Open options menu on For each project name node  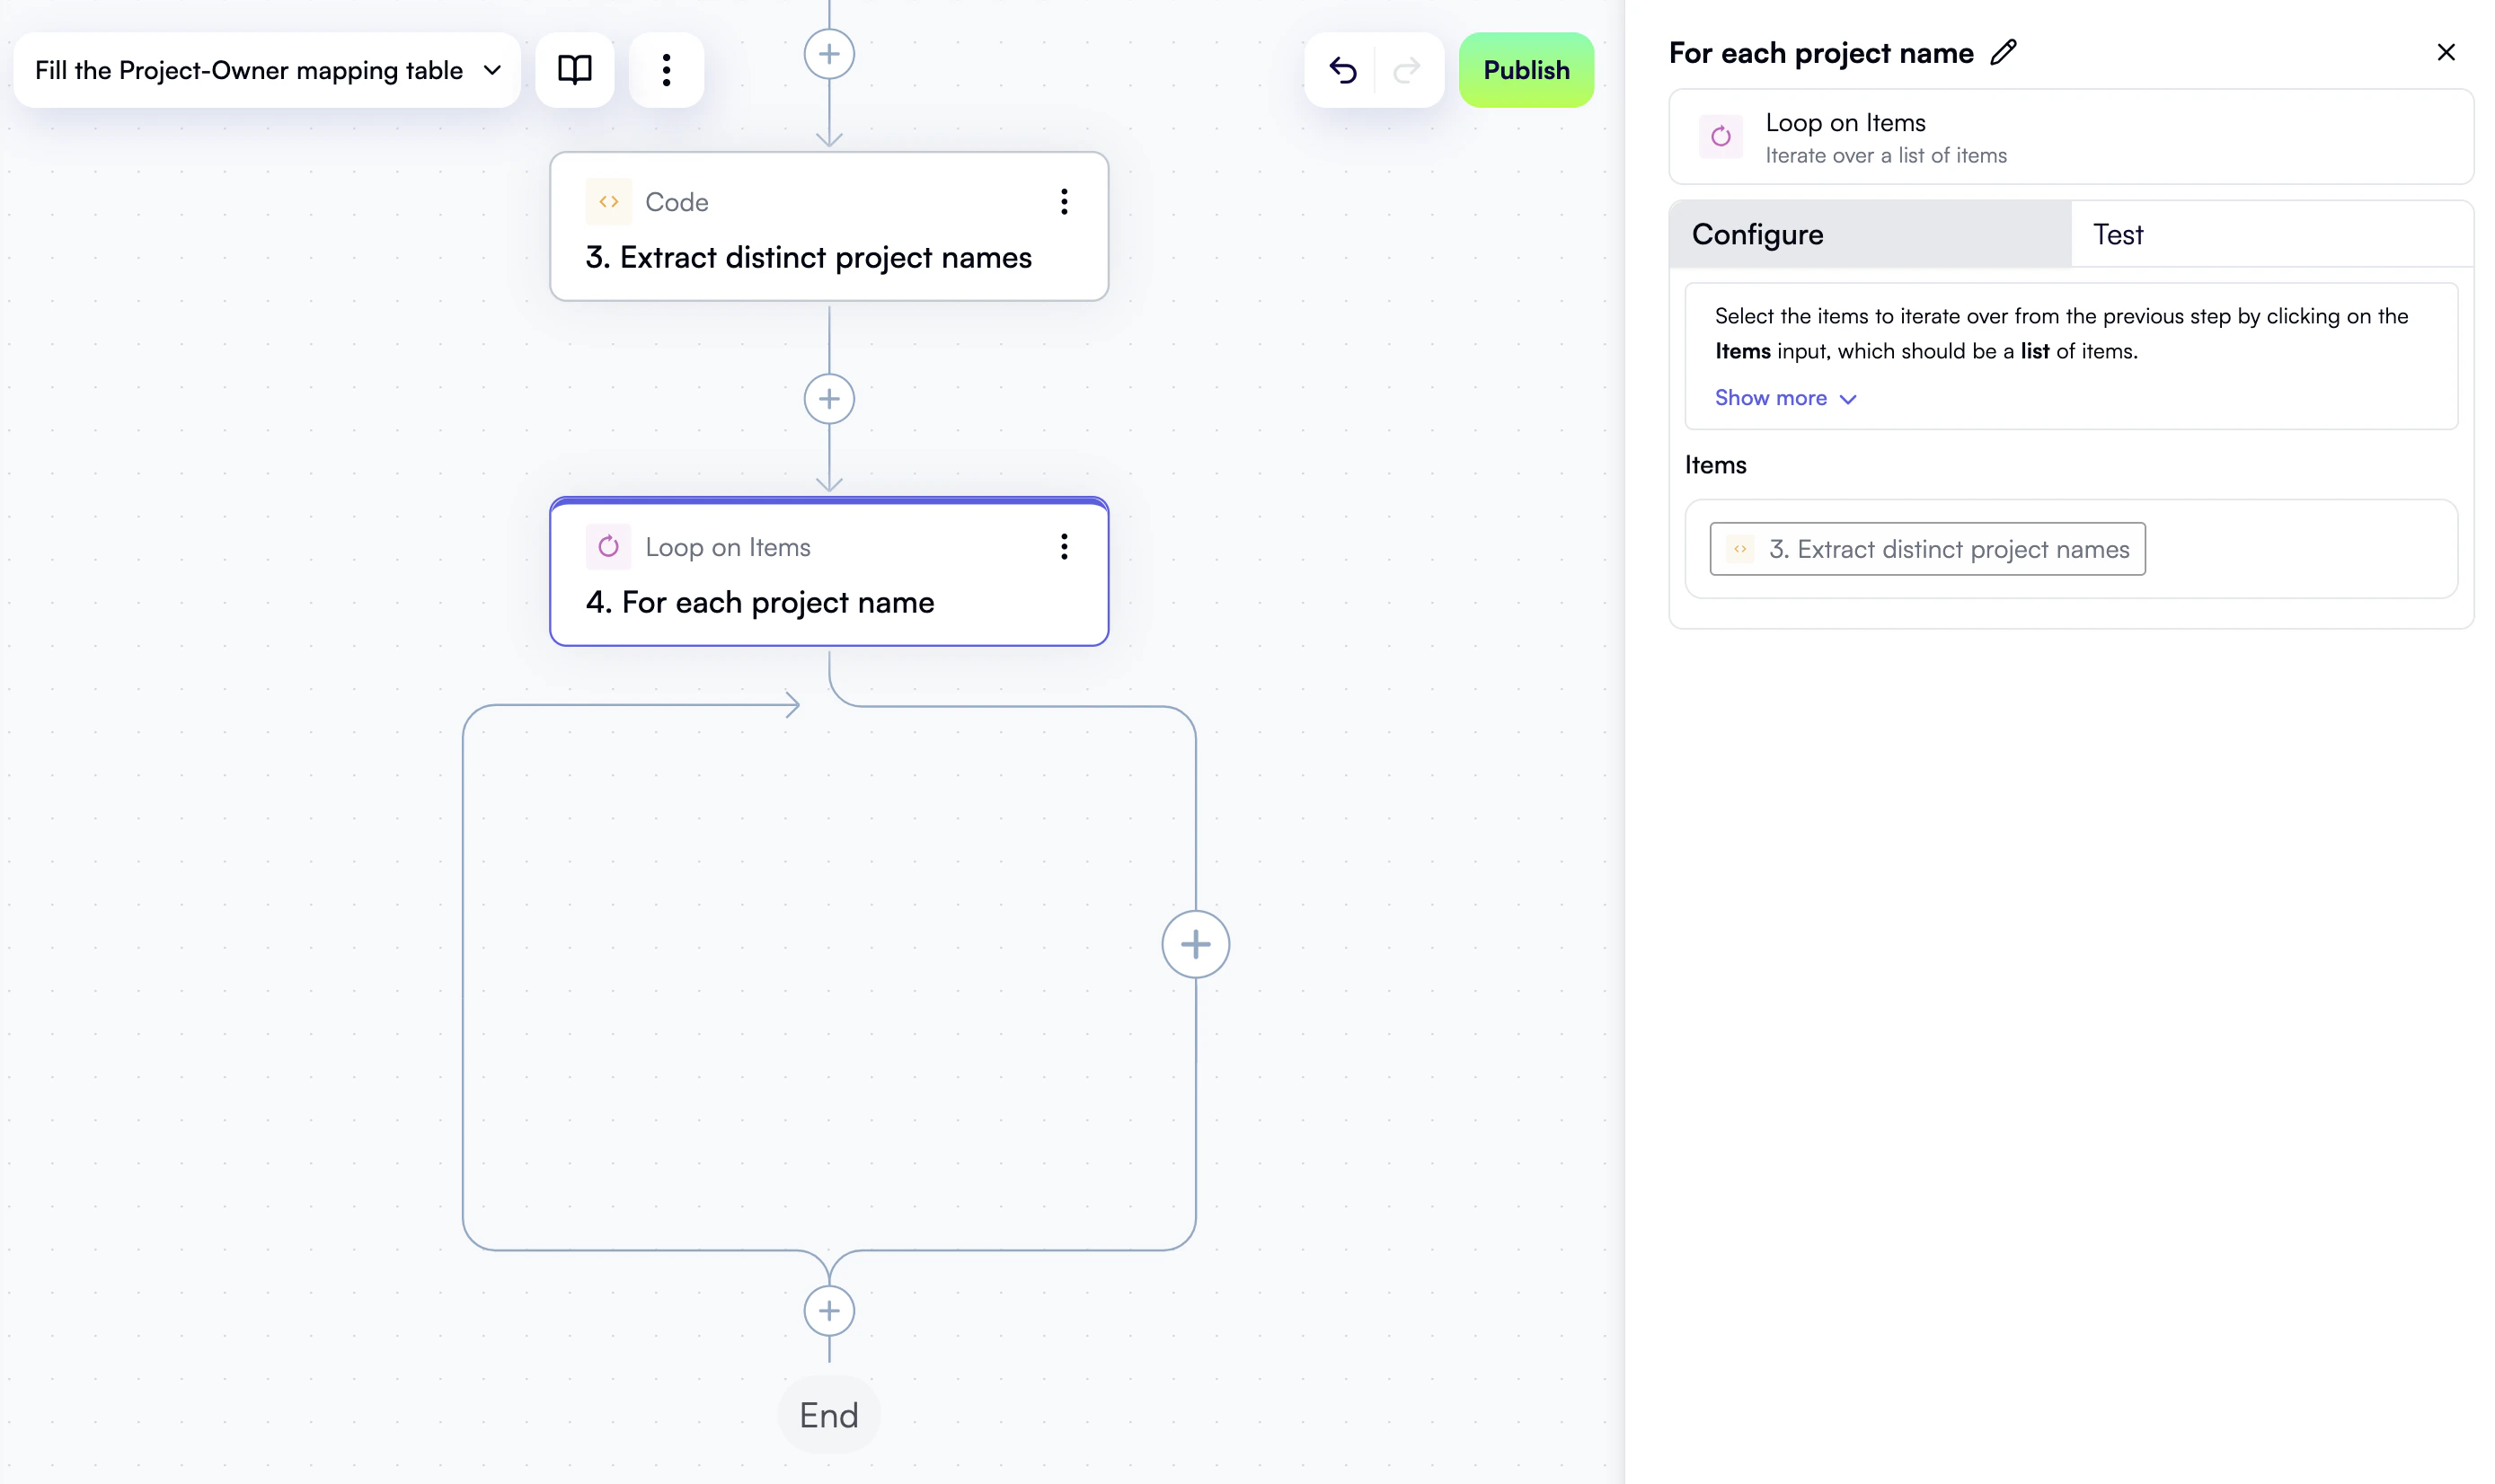(x=1064, y=547)
